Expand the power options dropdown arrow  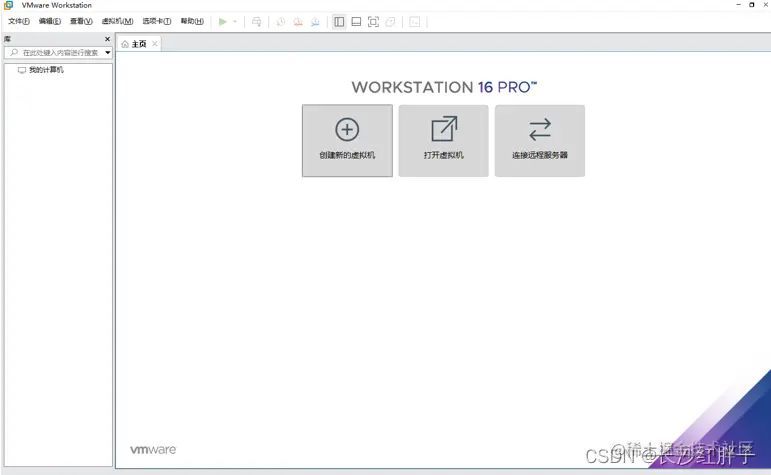235,22
